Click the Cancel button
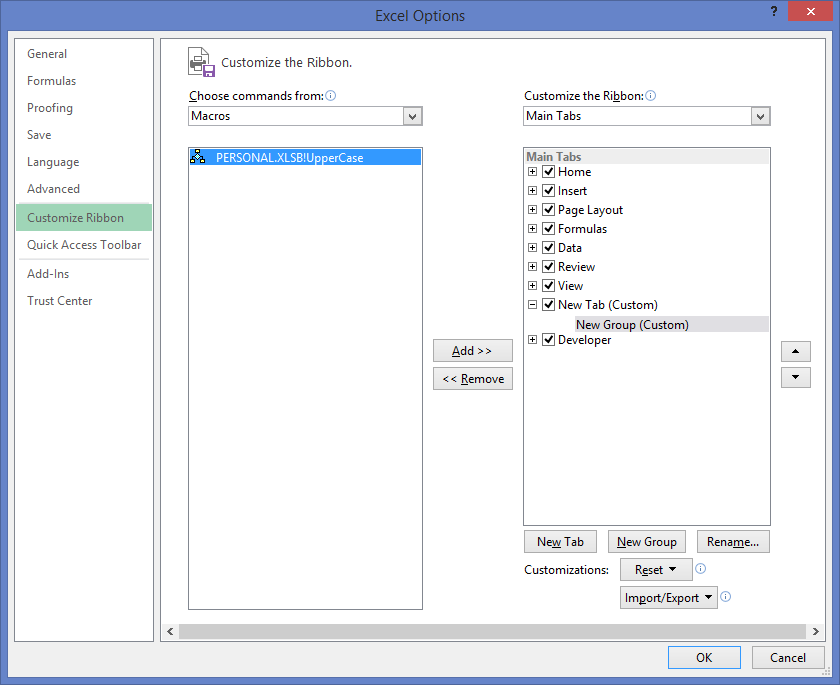This screenshot has height=685, width=840. [x=788, y=657]
